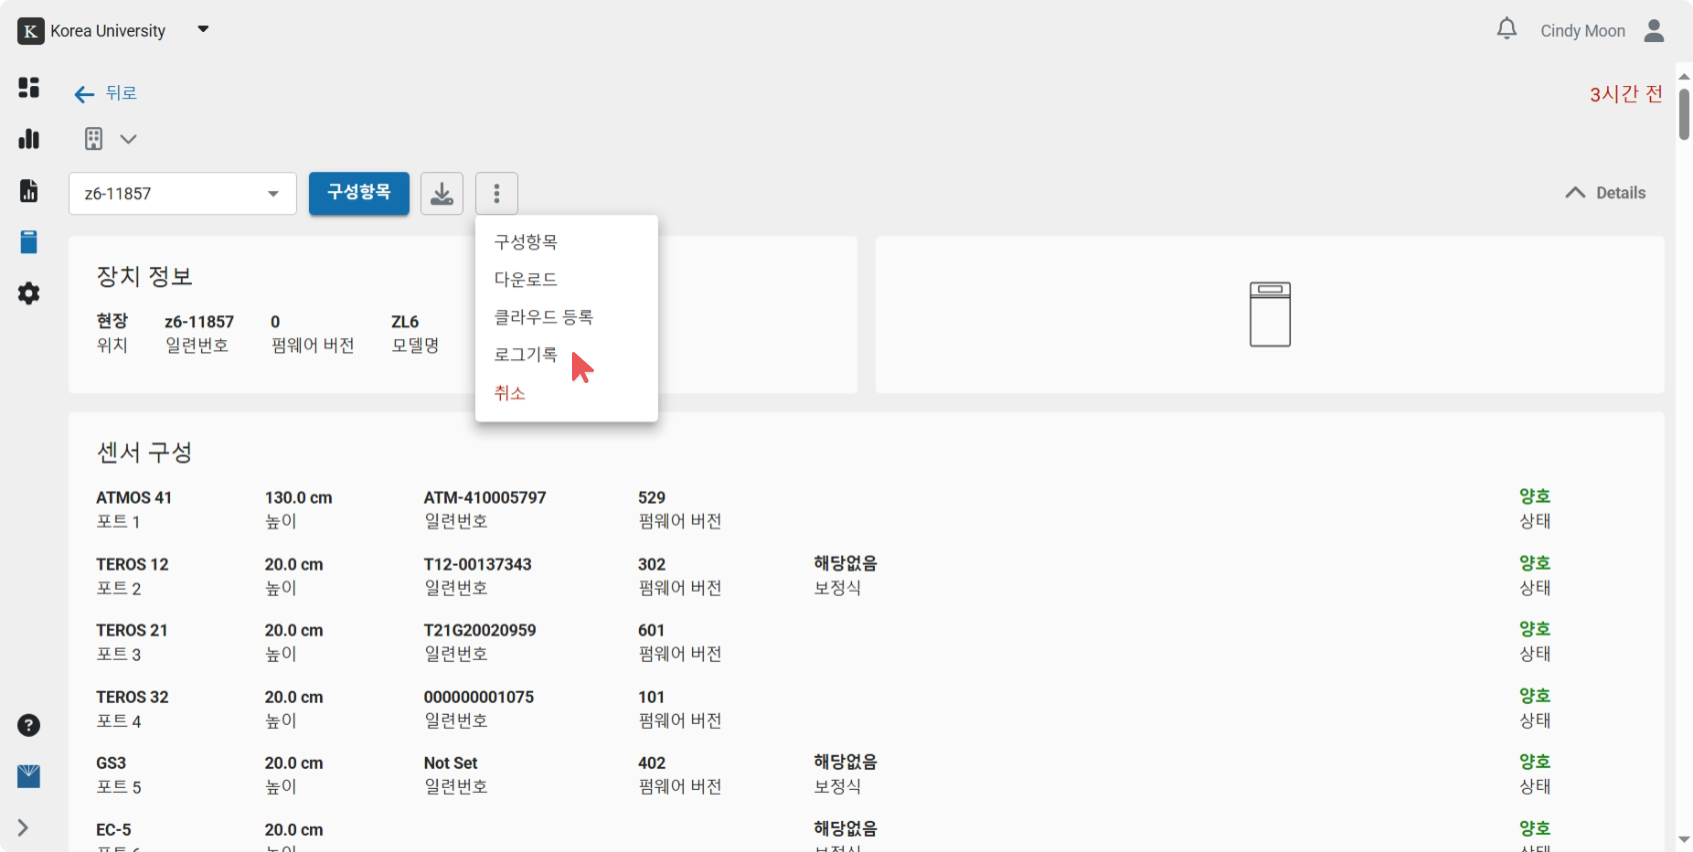Click the TEROS 21 sensor name

pyautogui.click(x=132, y=630)
